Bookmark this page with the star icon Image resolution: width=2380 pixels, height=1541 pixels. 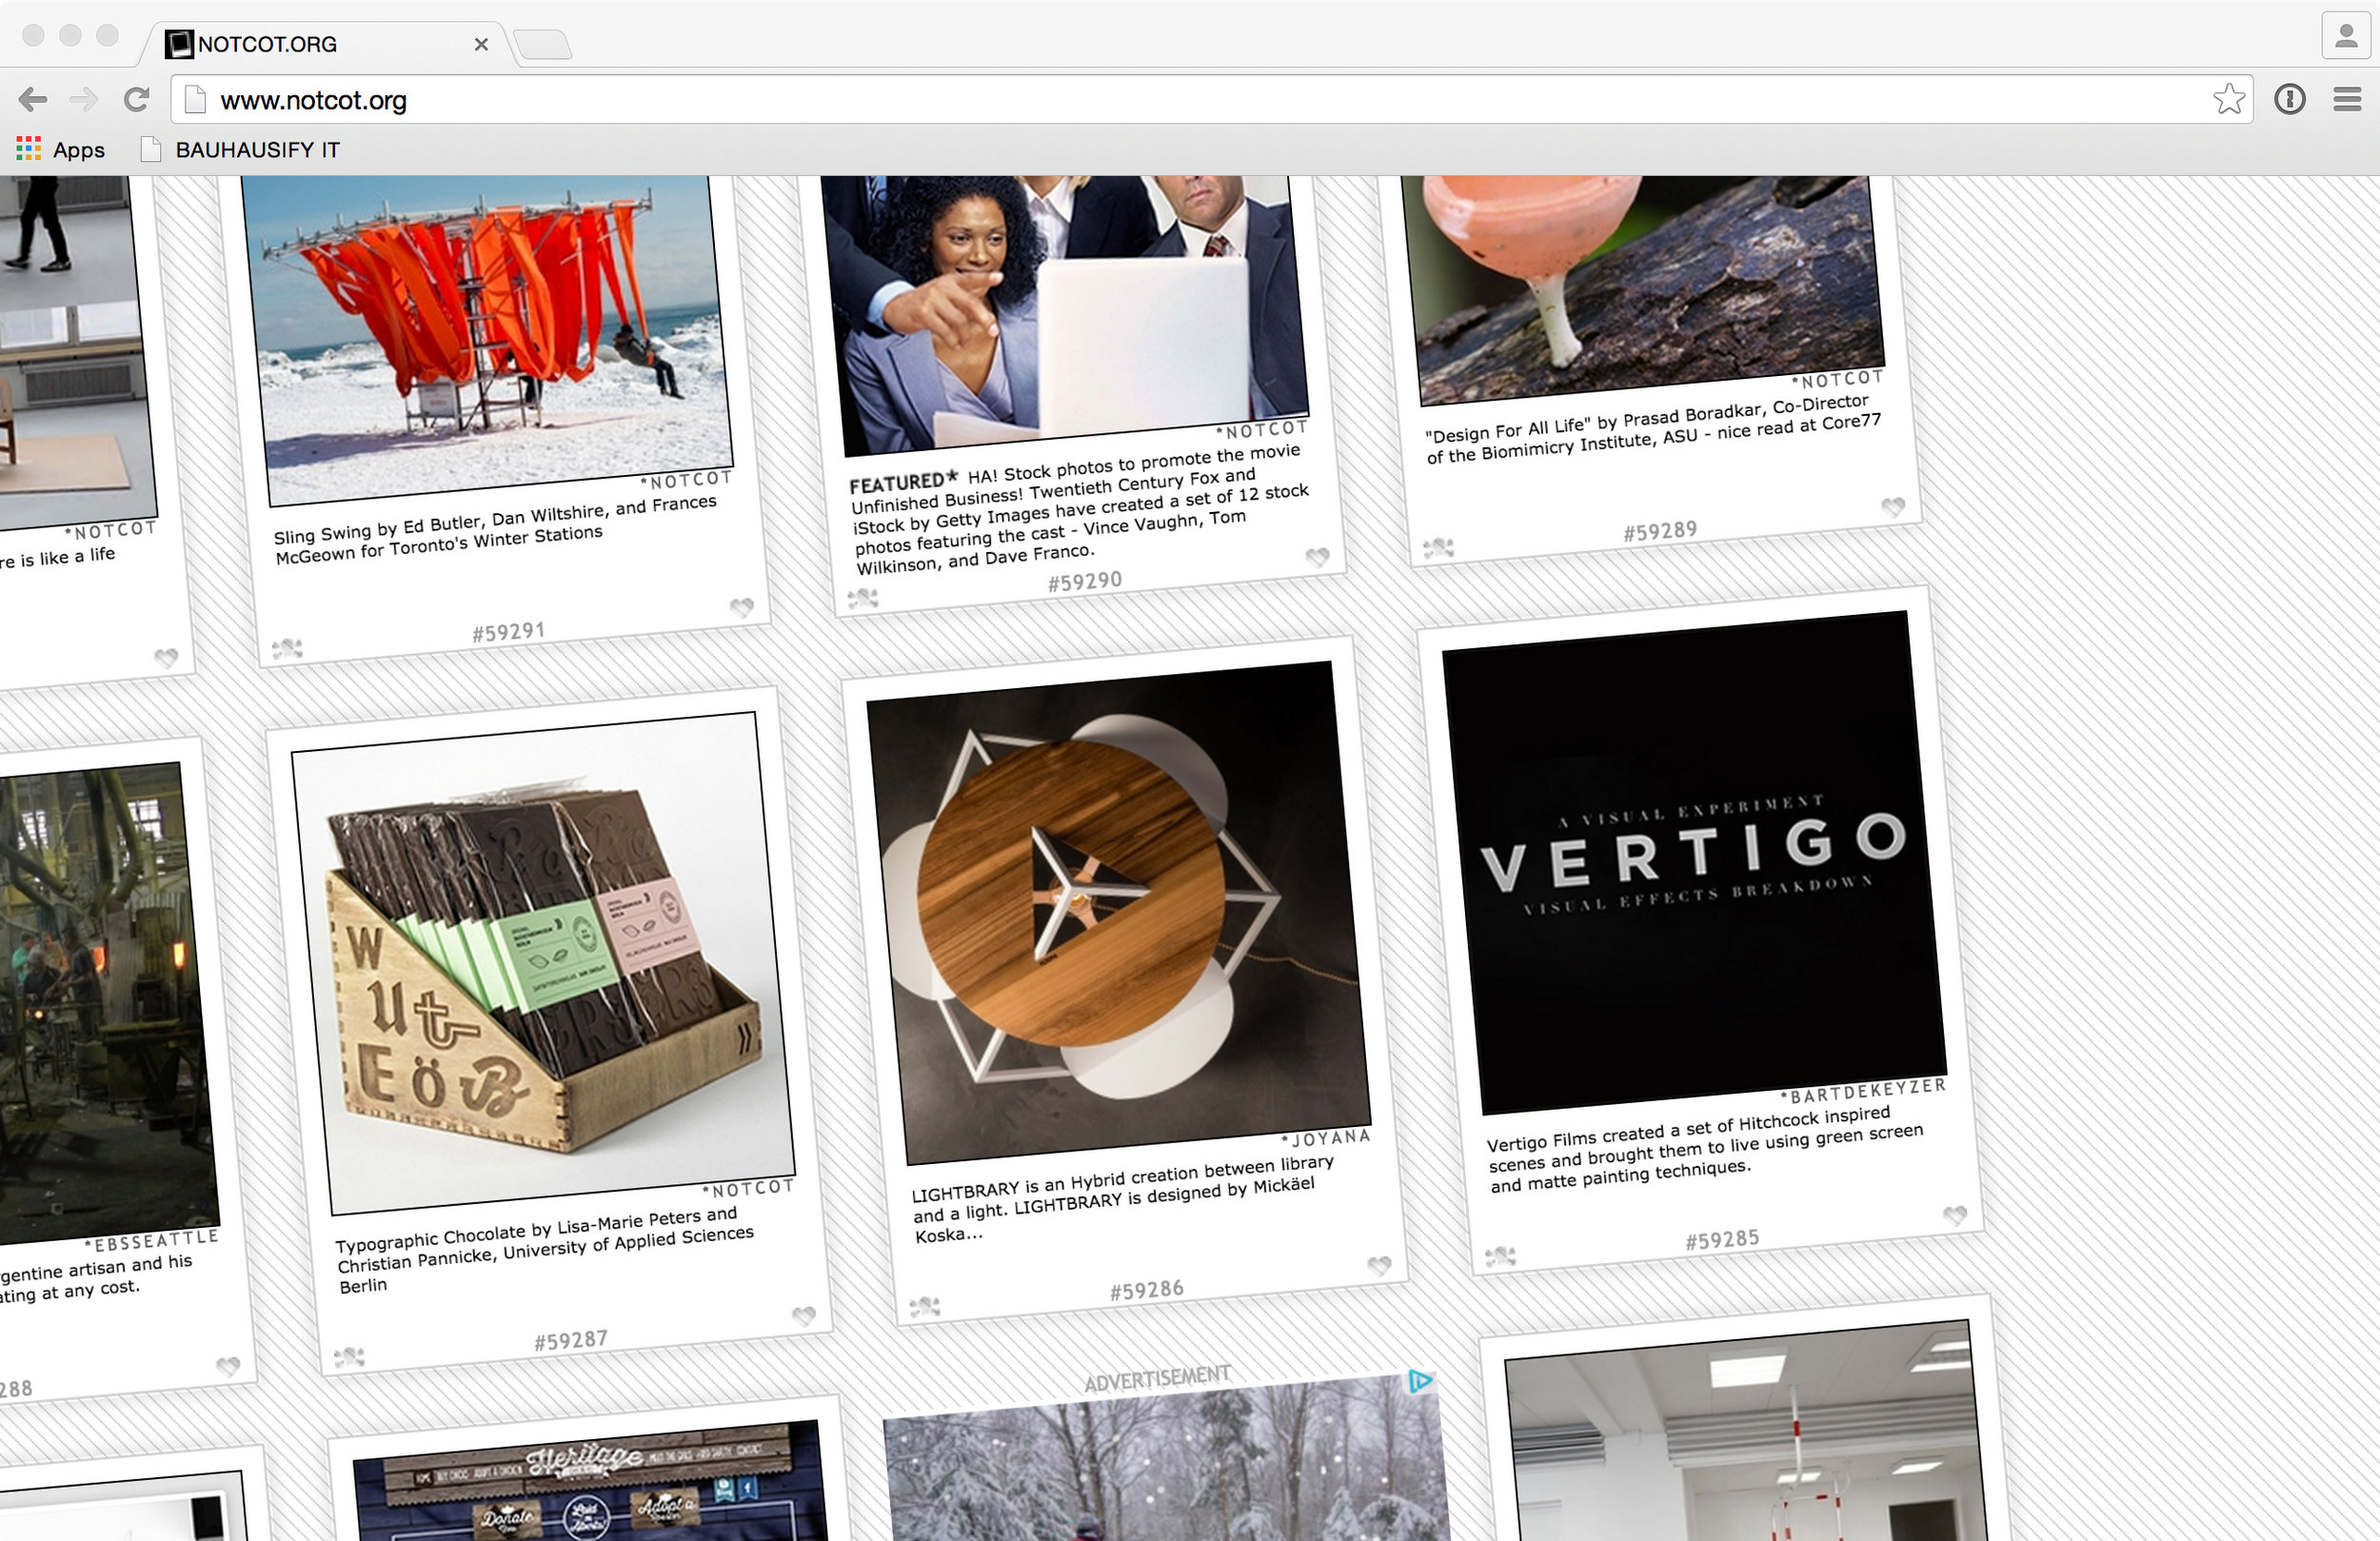[2228, 99]
